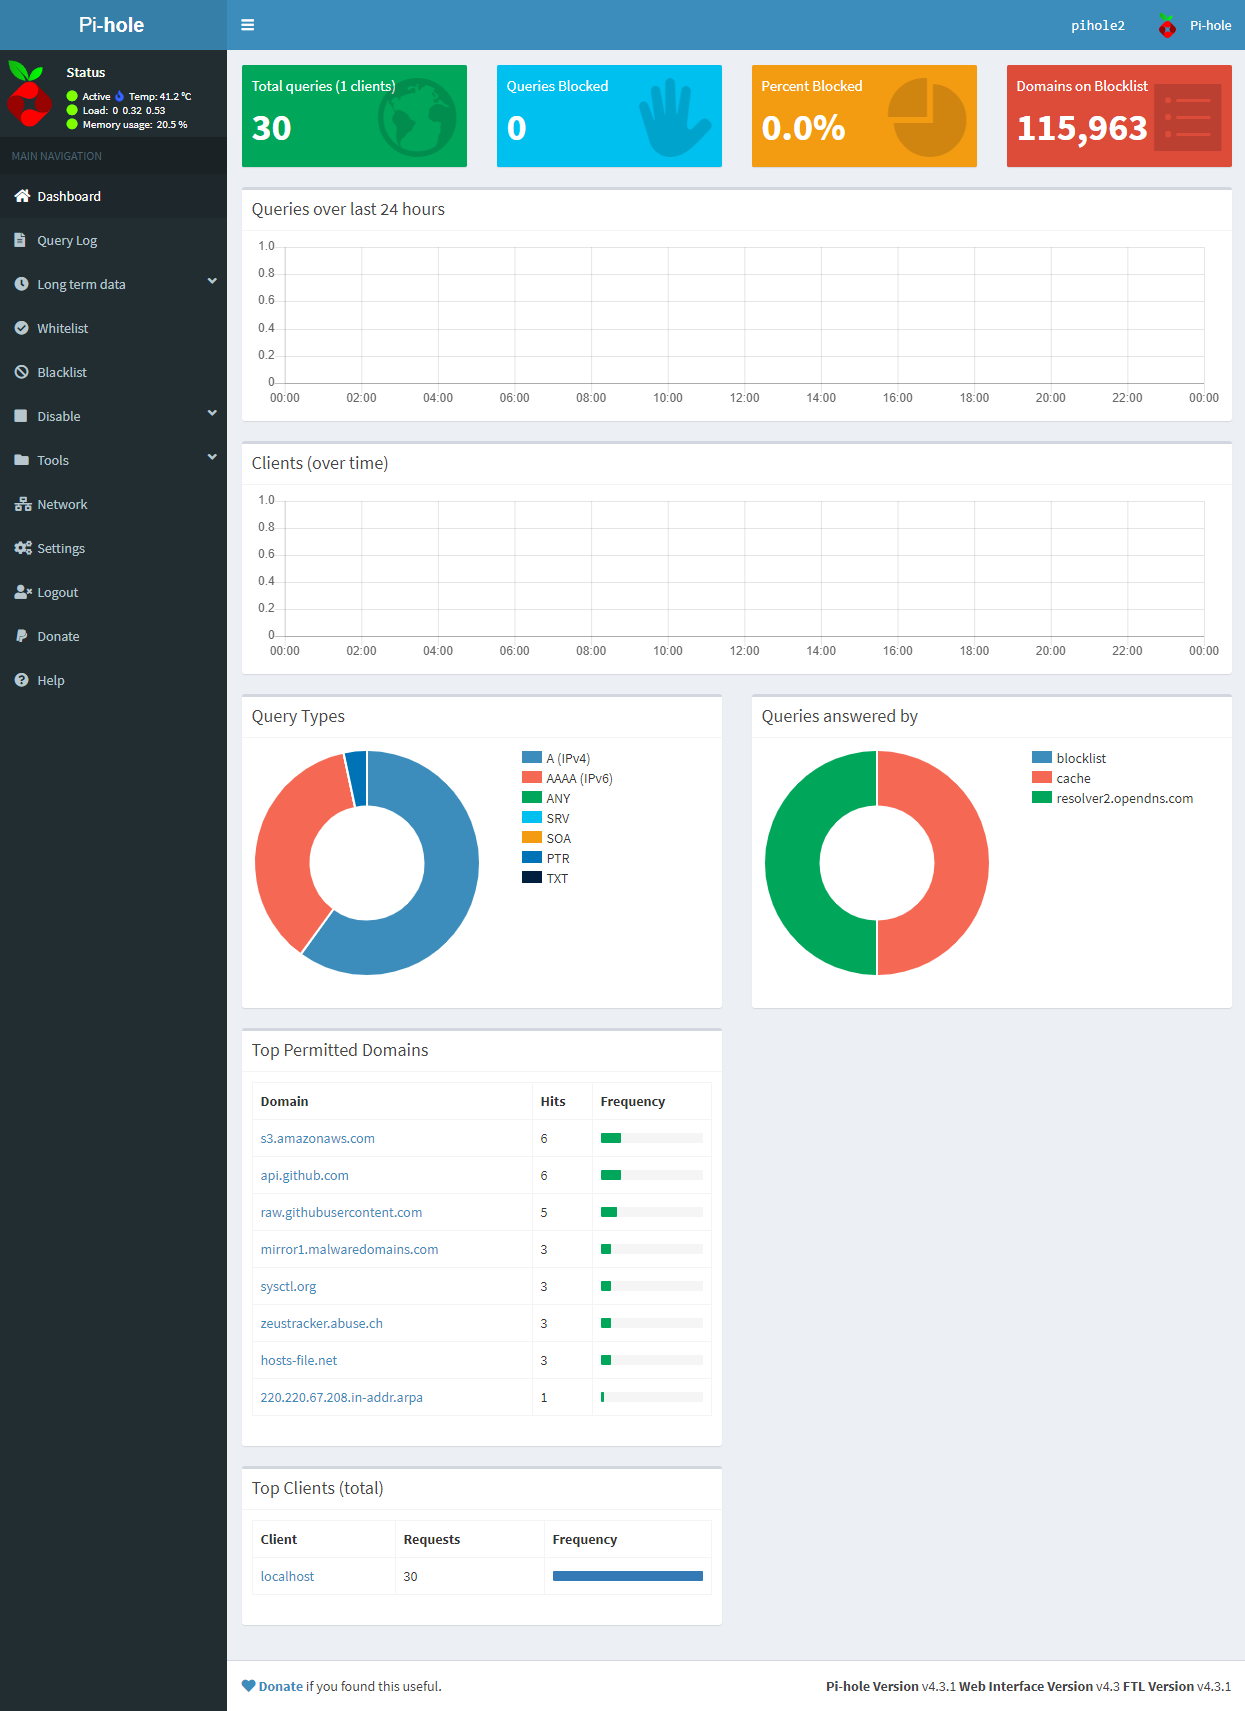This screenshot has height=1711, width=1245.
Task: Click the green resolver2.opendns.com donut segment
Action: coord(792,863)
